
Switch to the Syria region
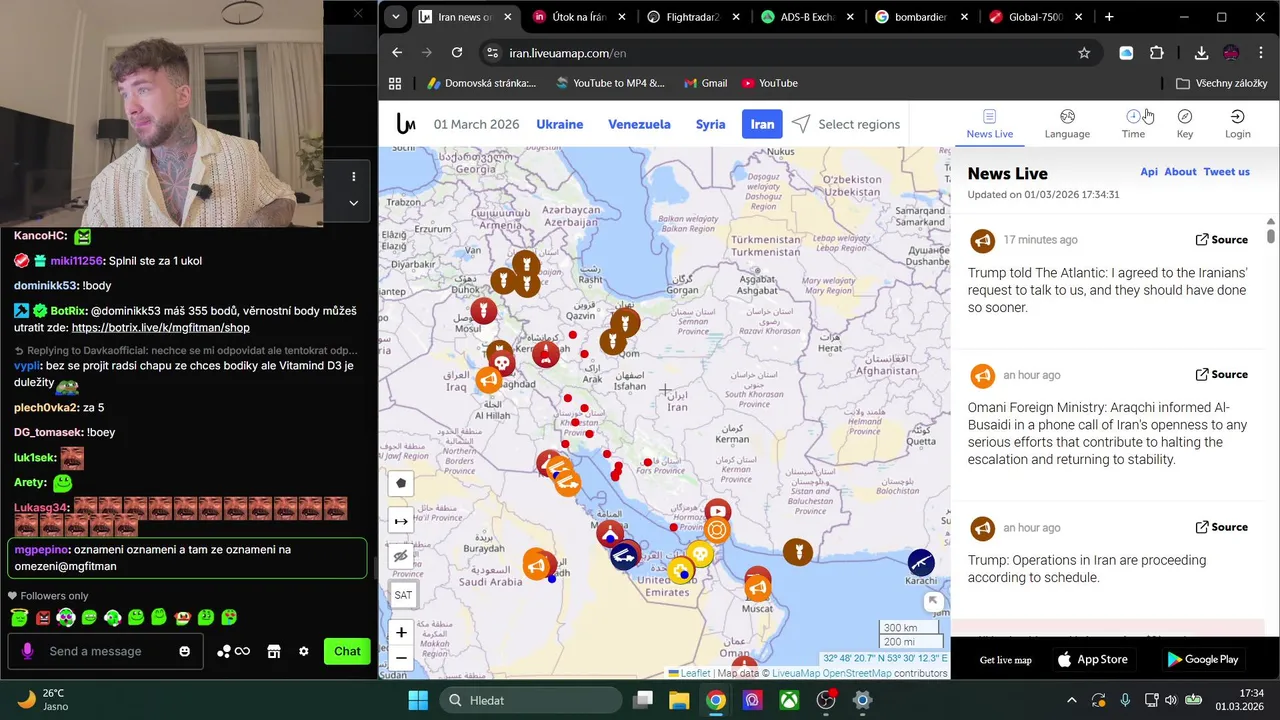pyautogui.click(x=711, y=124)
